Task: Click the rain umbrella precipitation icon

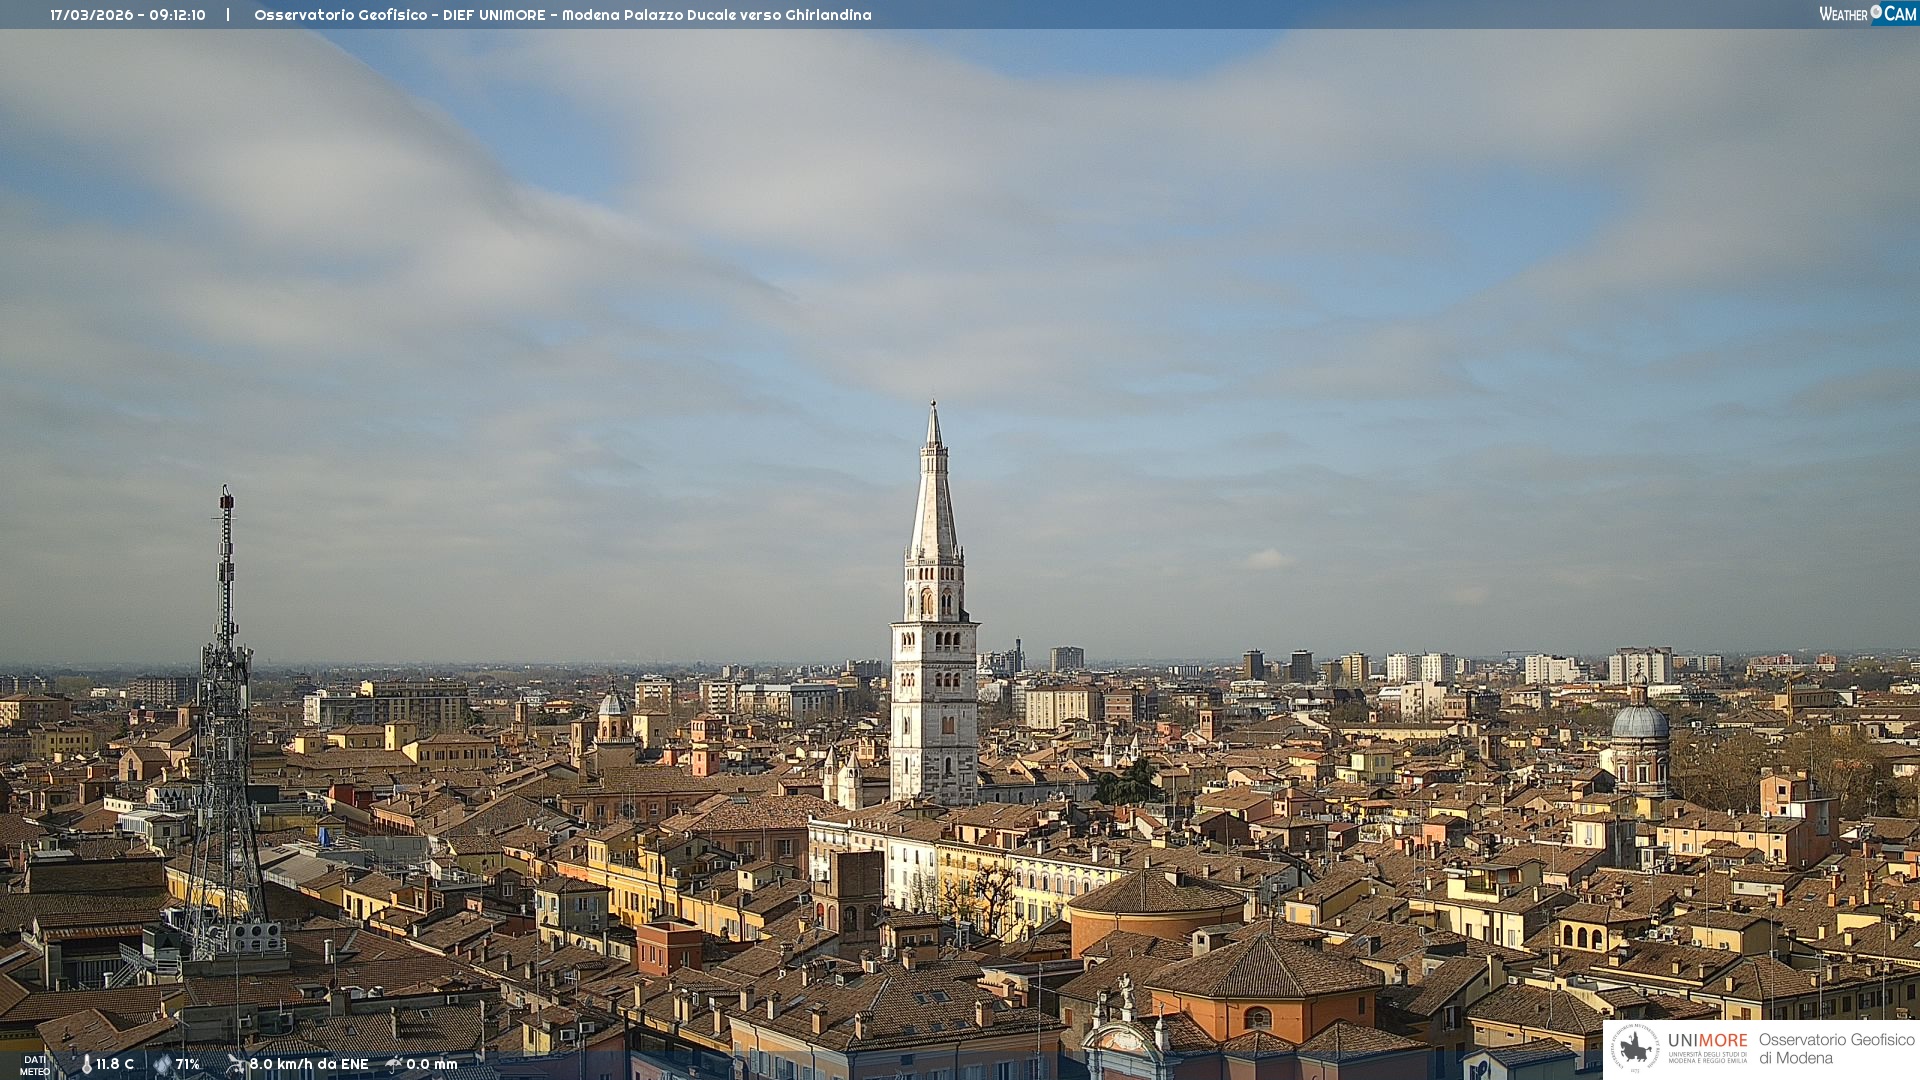Action: coord(394,1064)
